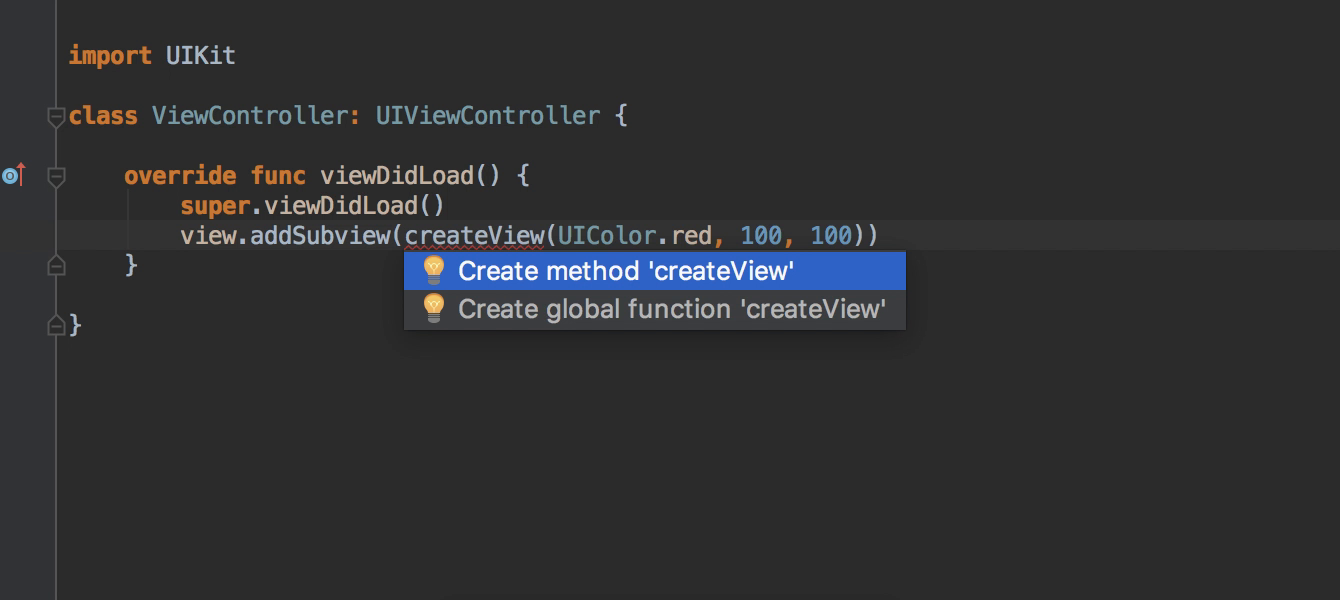Screen dimensions: 1340x600
Task: Click the viewDidLoad function name in declaration
Action: coord(396,176)
